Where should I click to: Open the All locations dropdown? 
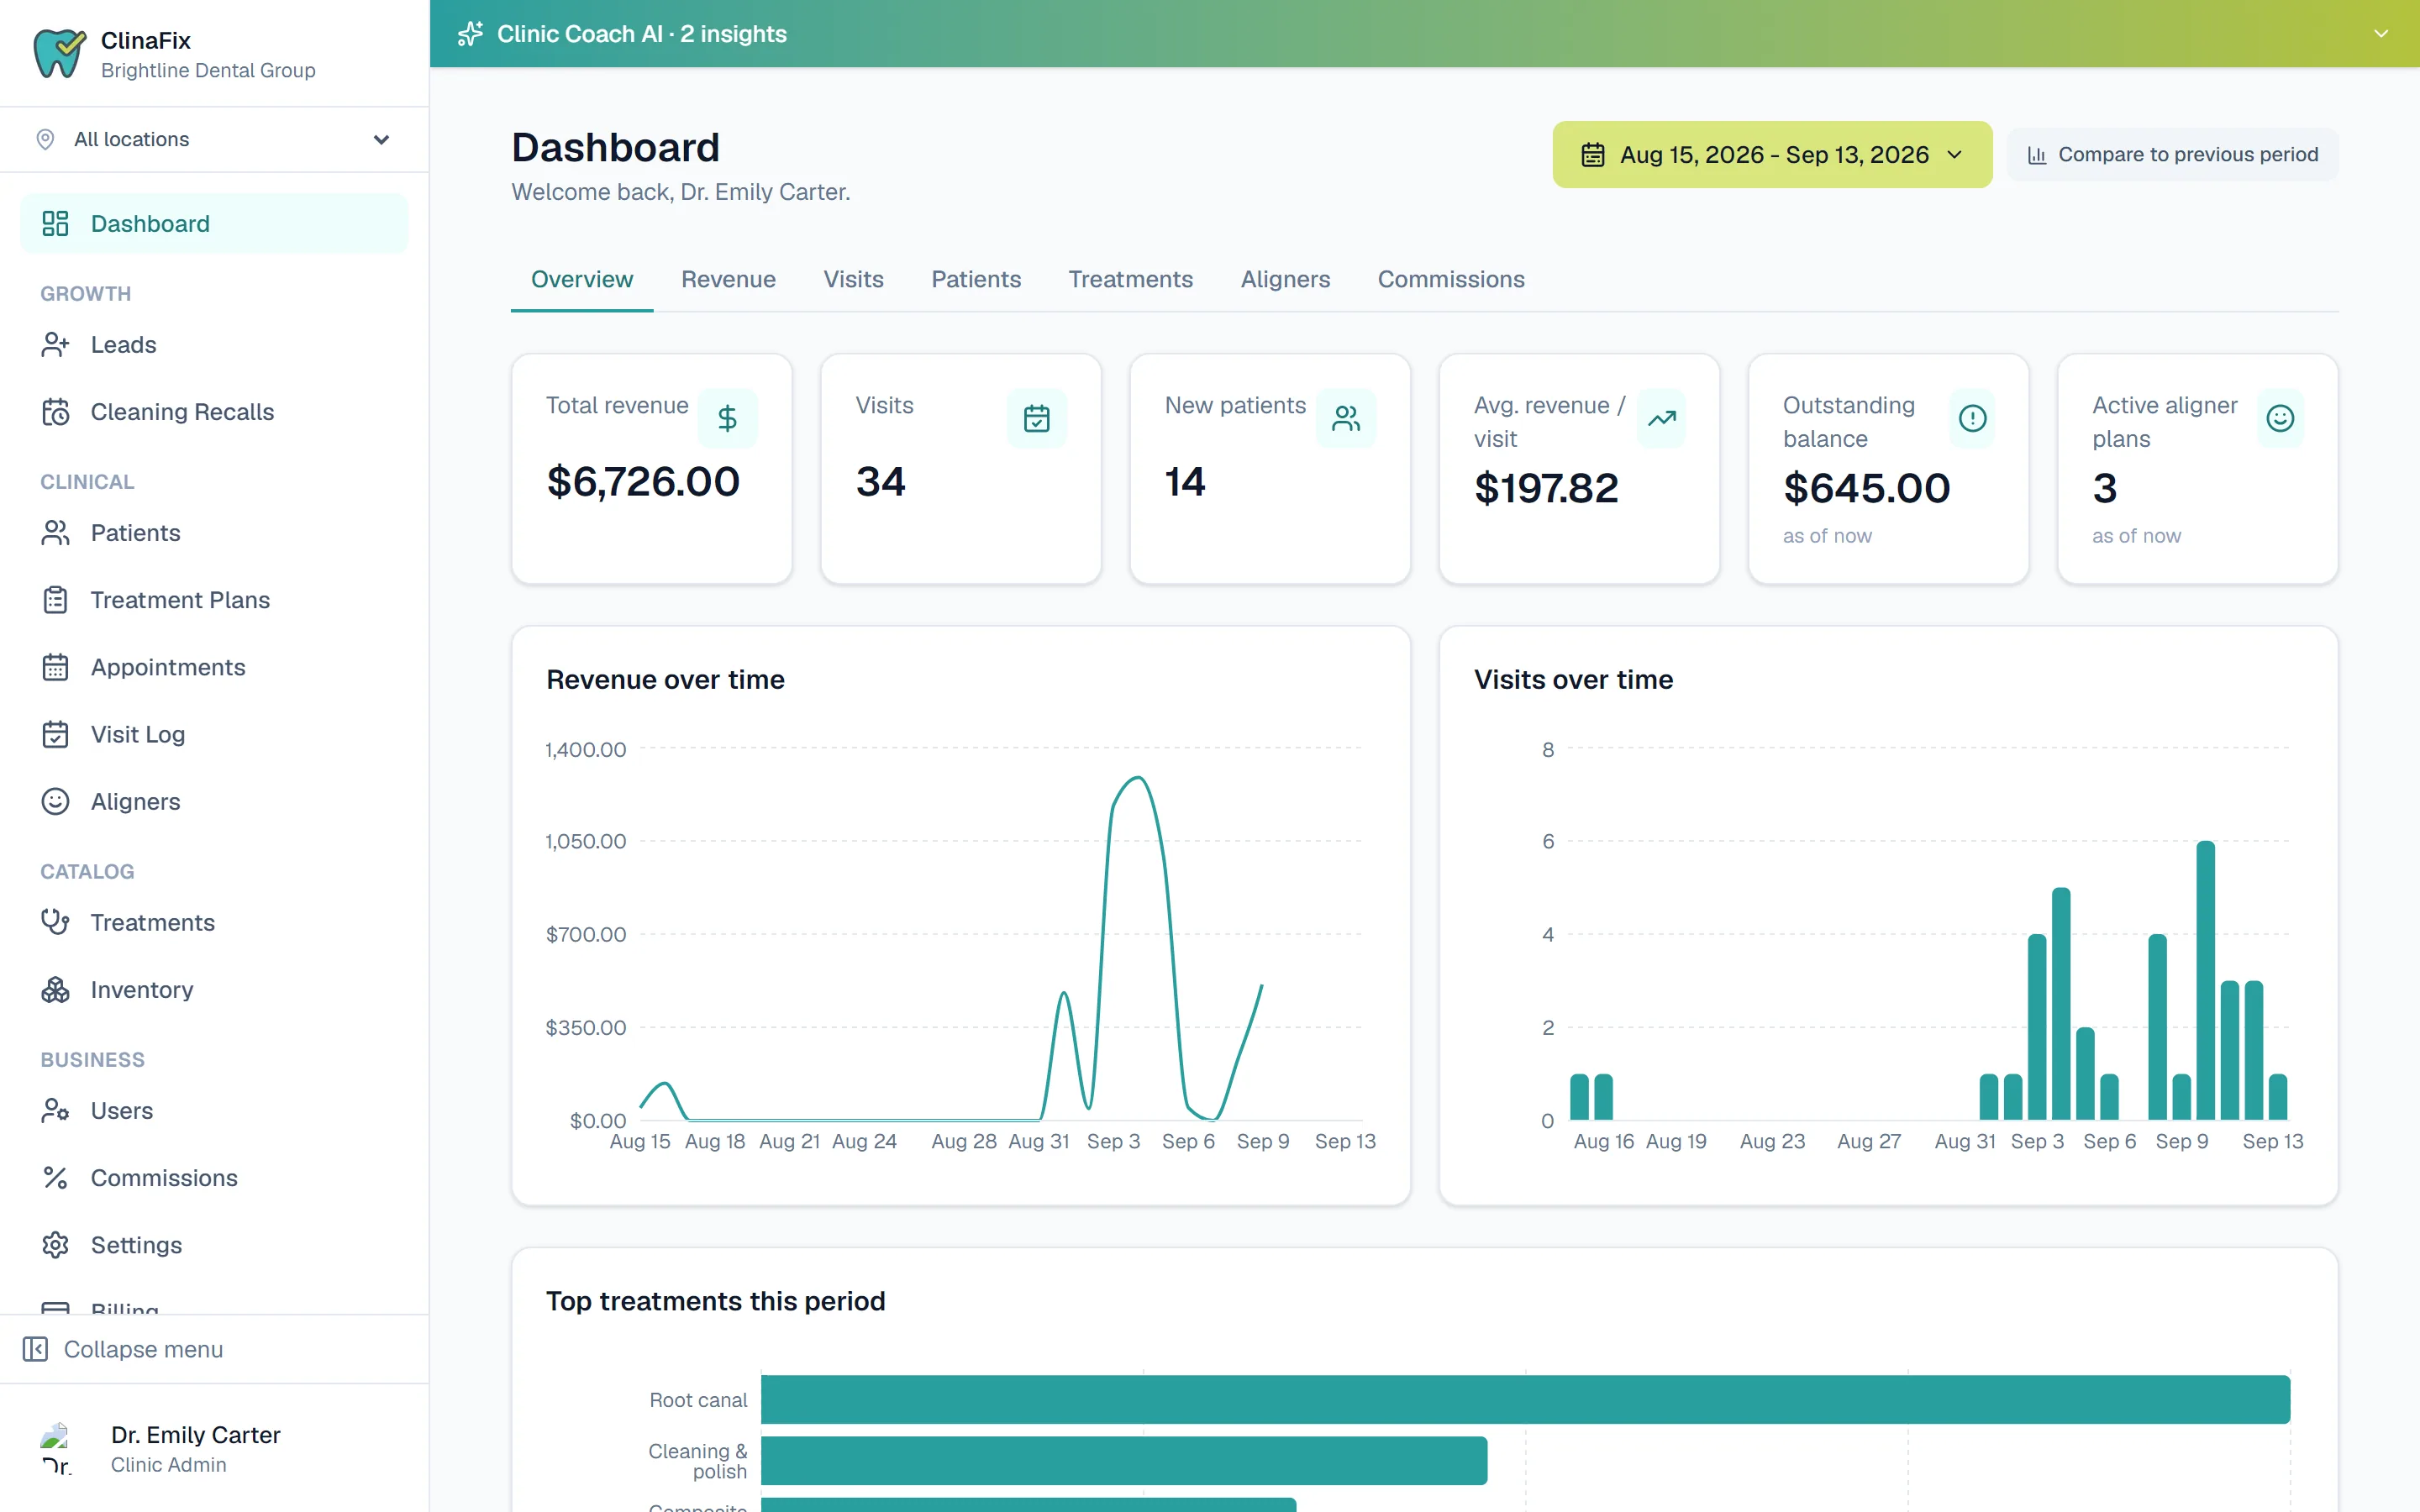click(214, 139)
